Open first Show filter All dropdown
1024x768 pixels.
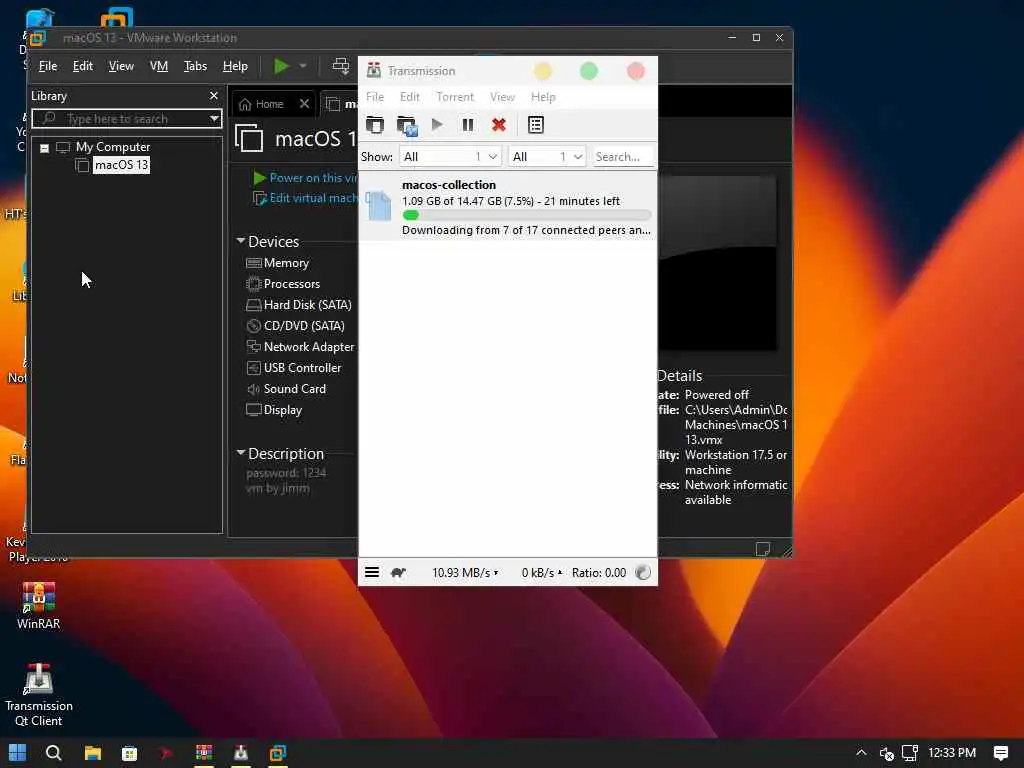450,156
